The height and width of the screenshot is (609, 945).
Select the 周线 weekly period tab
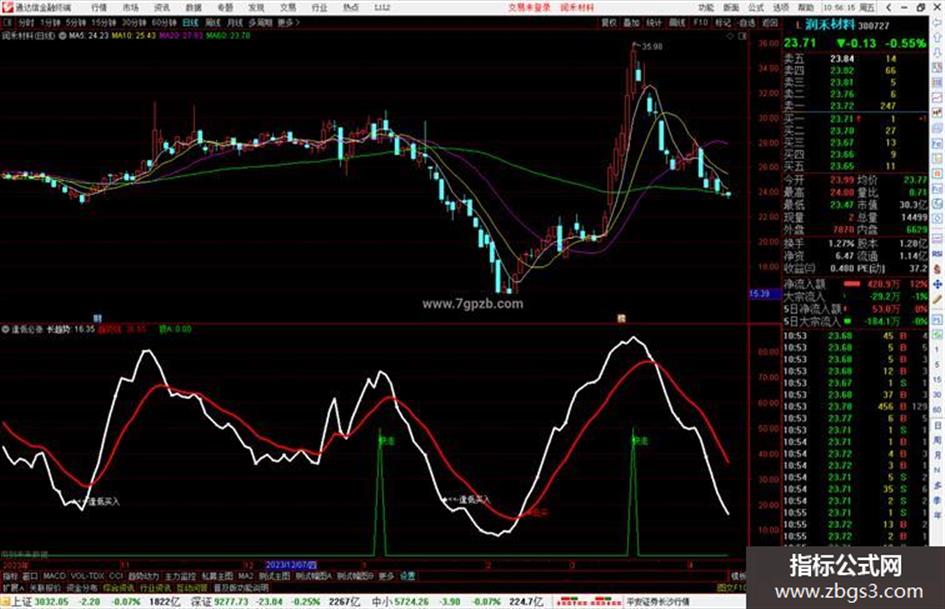pos(213,22)
